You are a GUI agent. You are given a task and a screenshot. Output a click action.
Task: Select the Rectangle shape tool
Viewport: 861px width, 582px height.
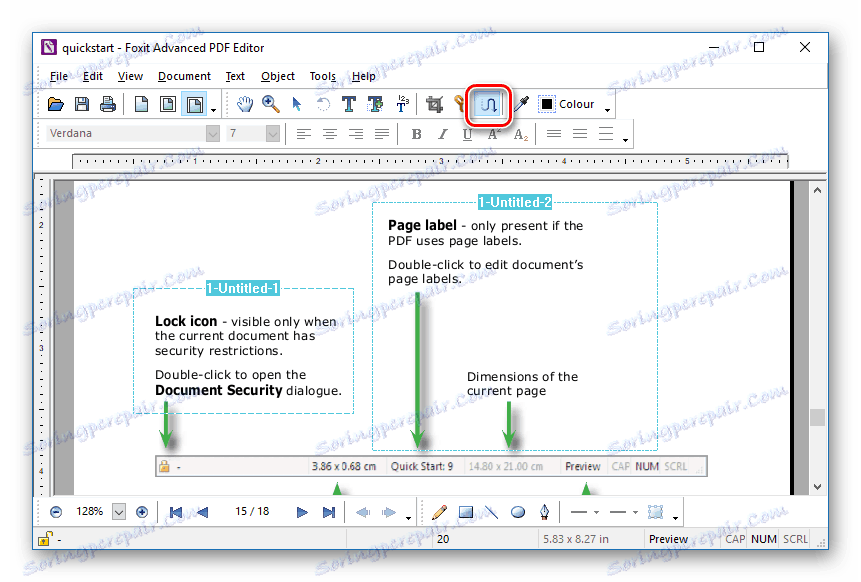coord(466,512)
